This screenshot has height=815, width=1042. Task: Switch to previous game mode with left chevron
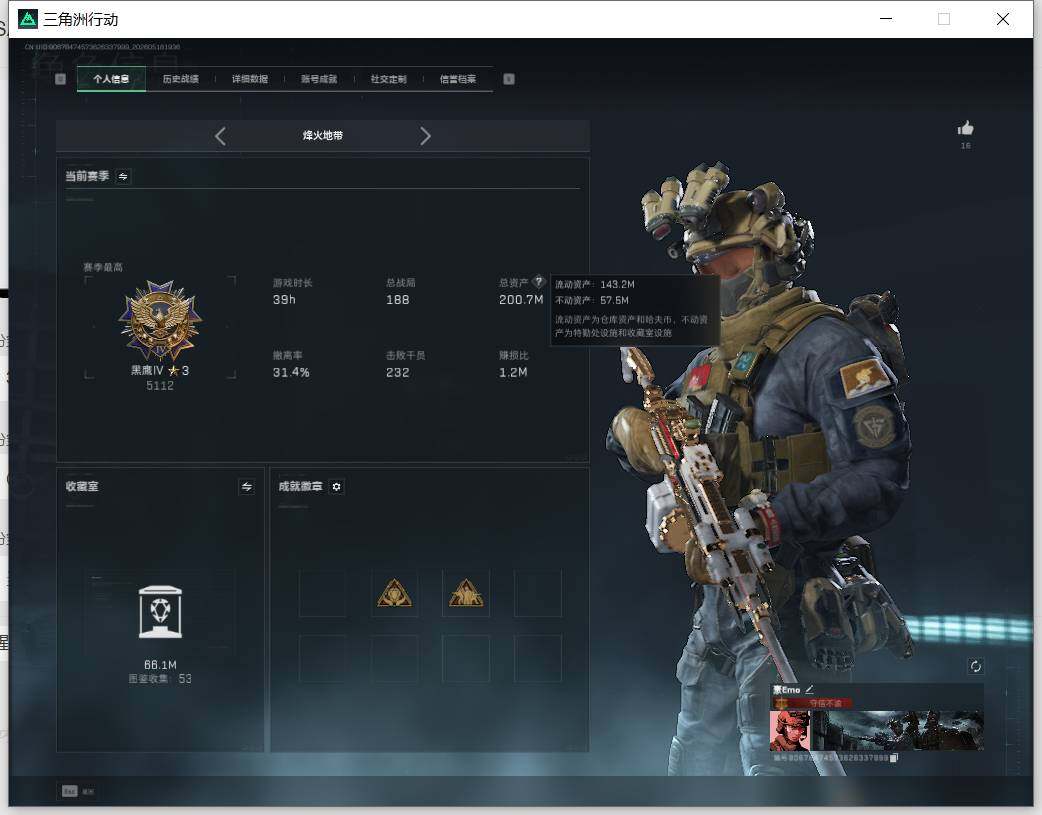pos(220,136)
